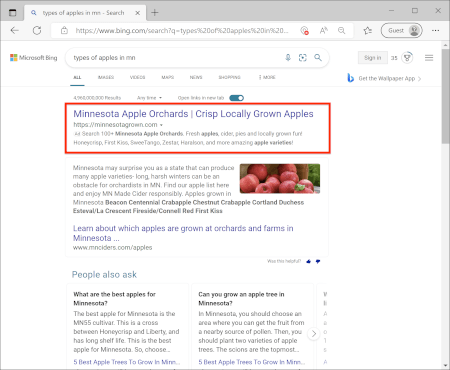Open 'Learn about which apples are grown' link
This screenshot has width=450, height=370.
(x=183, y=233)
